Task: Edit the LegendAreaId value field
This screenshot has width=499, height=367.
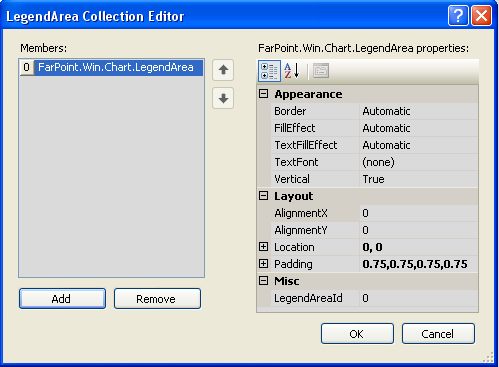Action: (419, 298)
